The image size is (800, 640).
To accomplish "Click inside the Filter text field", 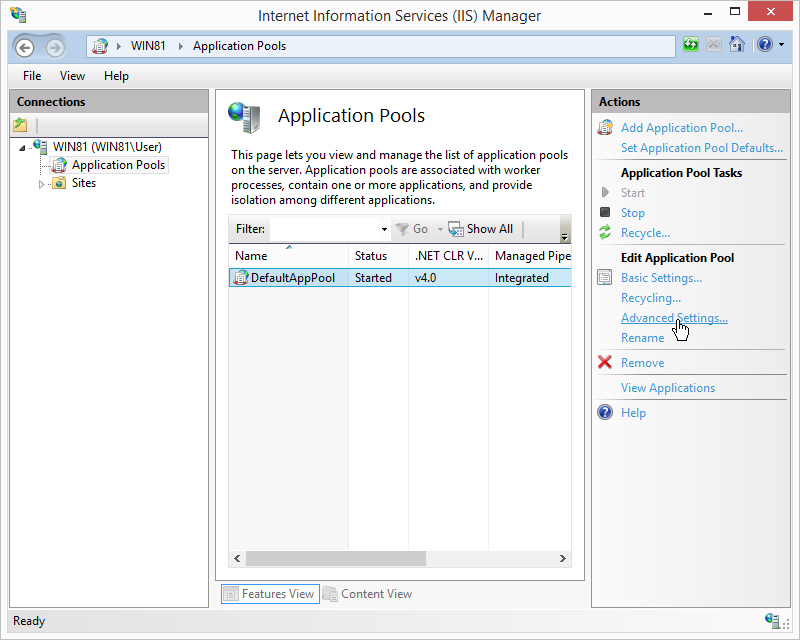I will 325,229.
